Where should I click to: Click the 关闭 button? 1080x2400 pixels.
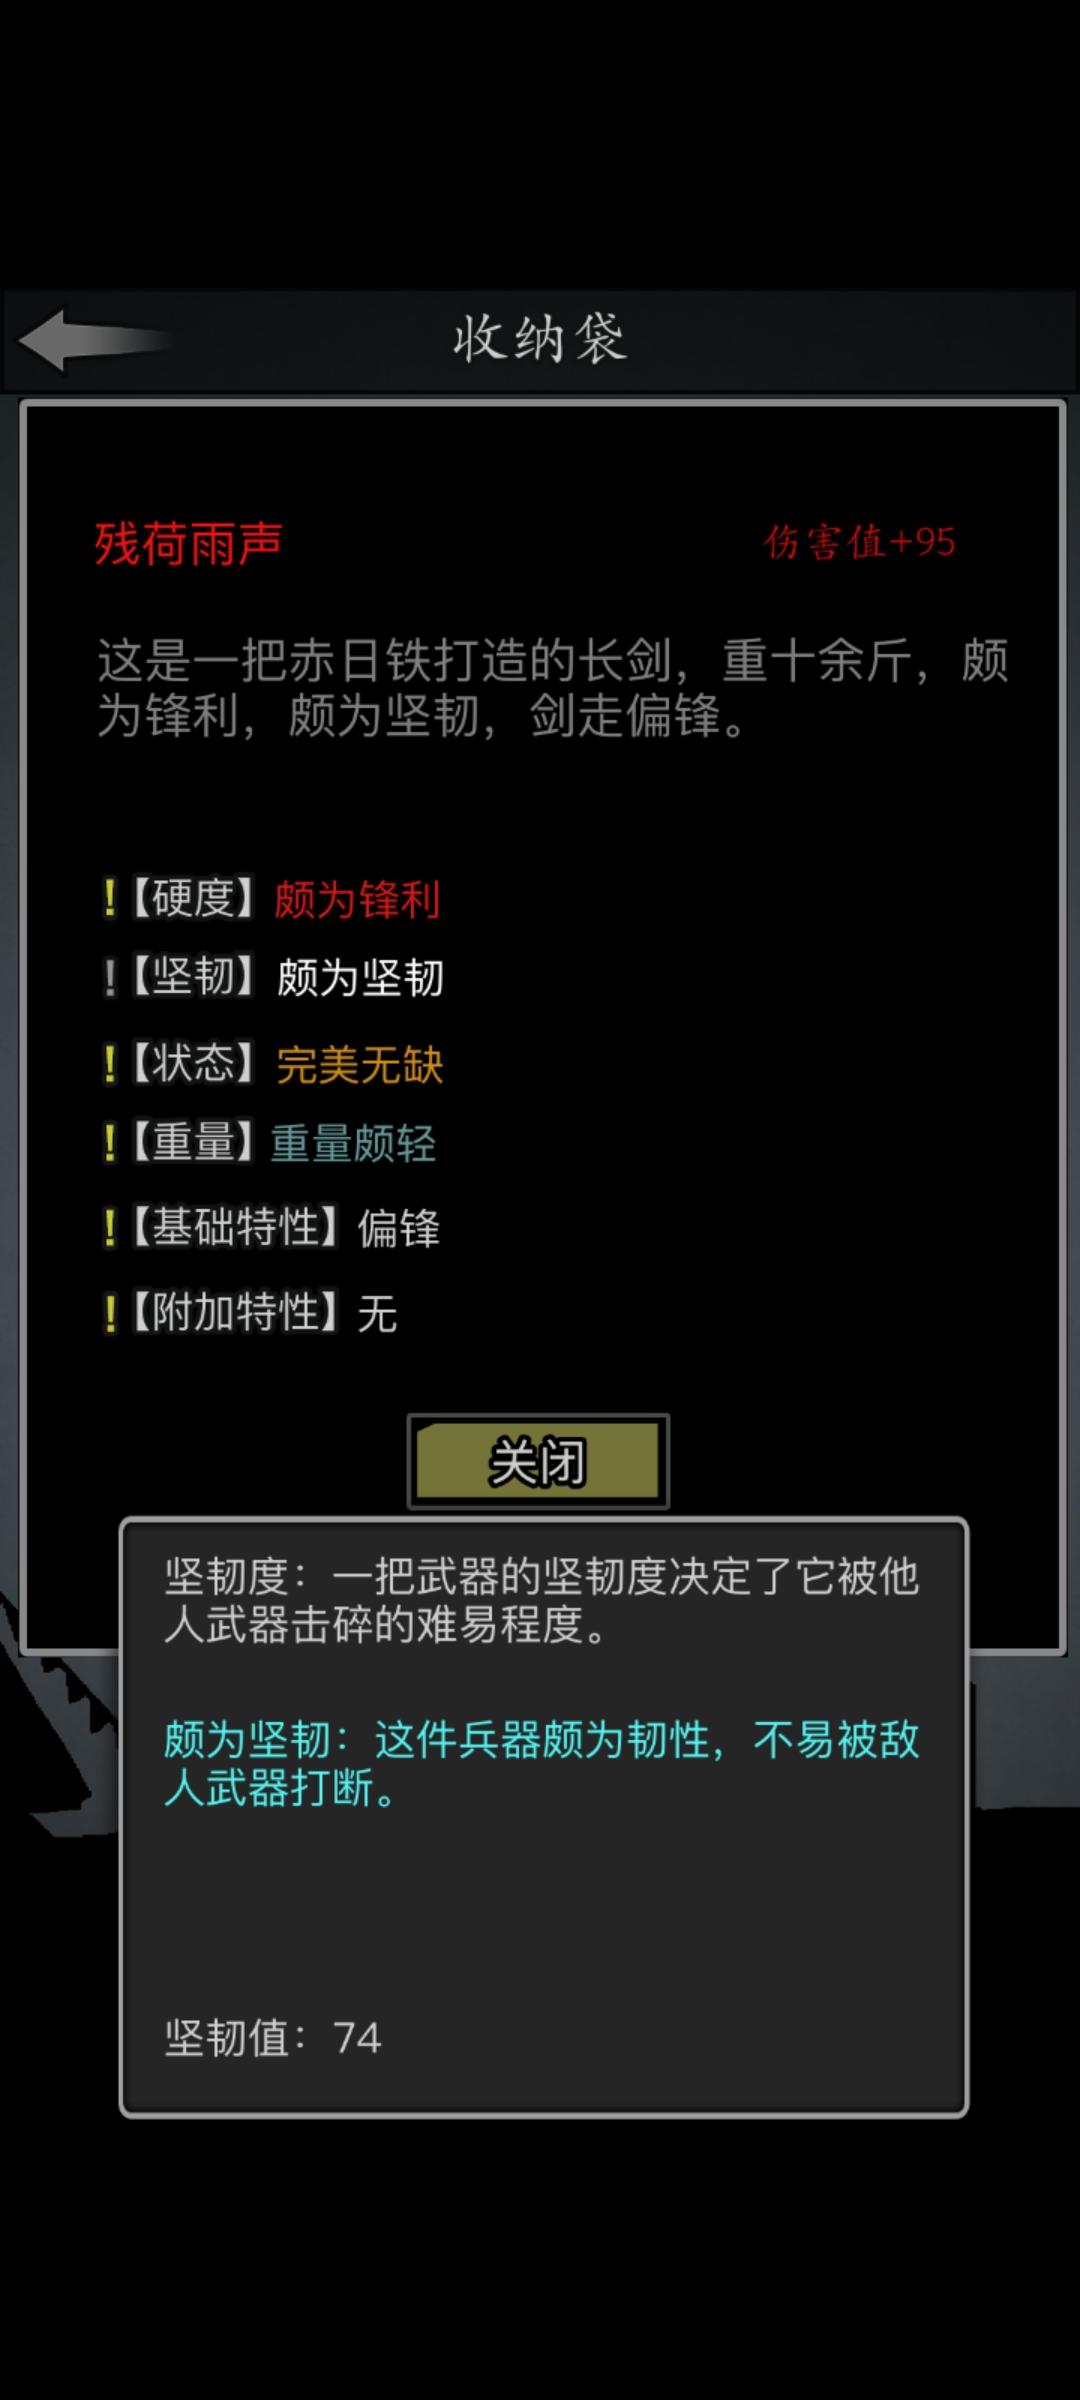point(538,1462)
